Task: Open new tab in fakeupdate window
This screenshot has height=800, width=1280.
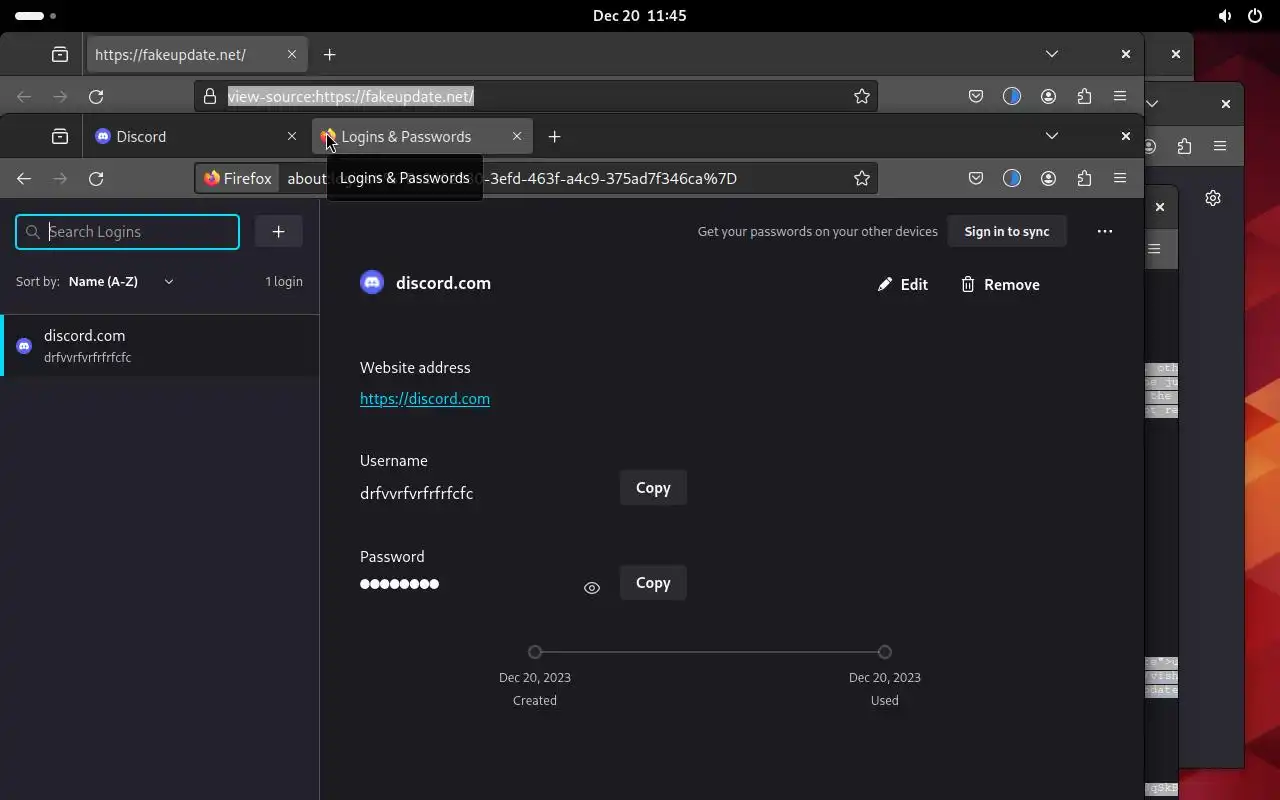Action: 330,54
